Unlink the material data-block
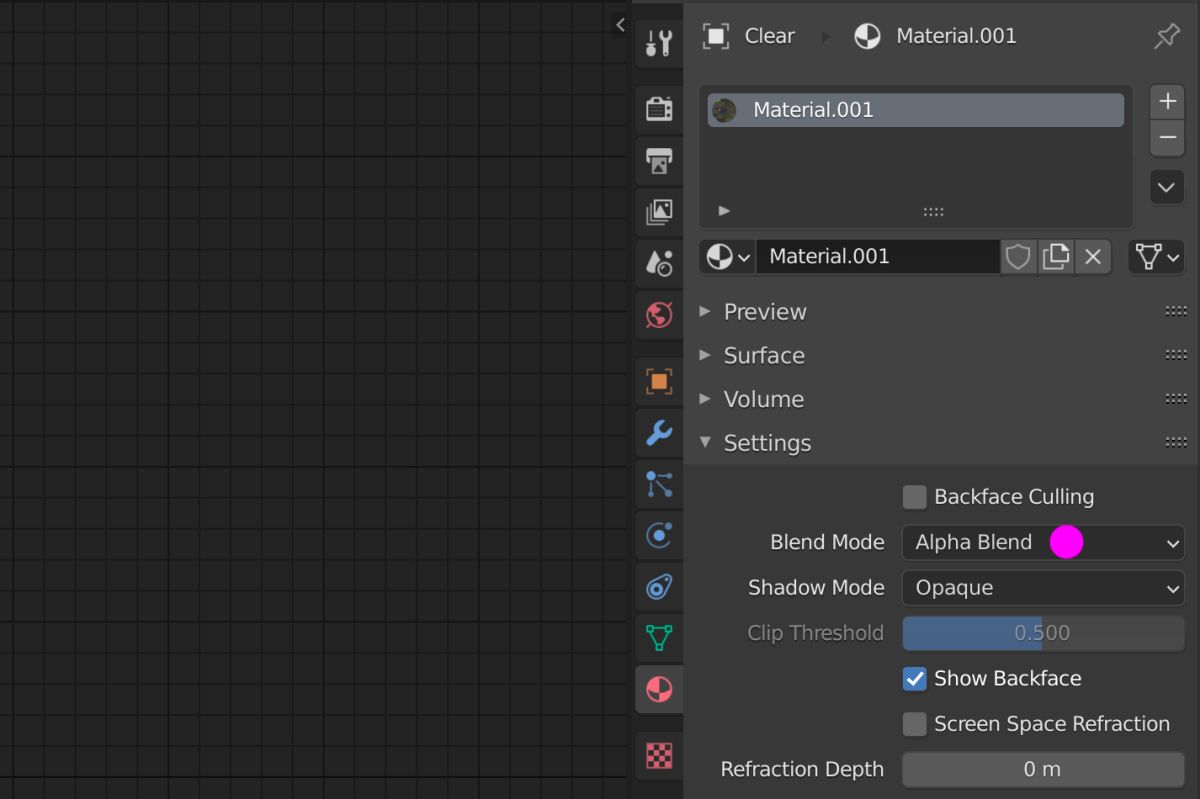1200x799 pixels. pyautogui.click(x=1093, y=257)
